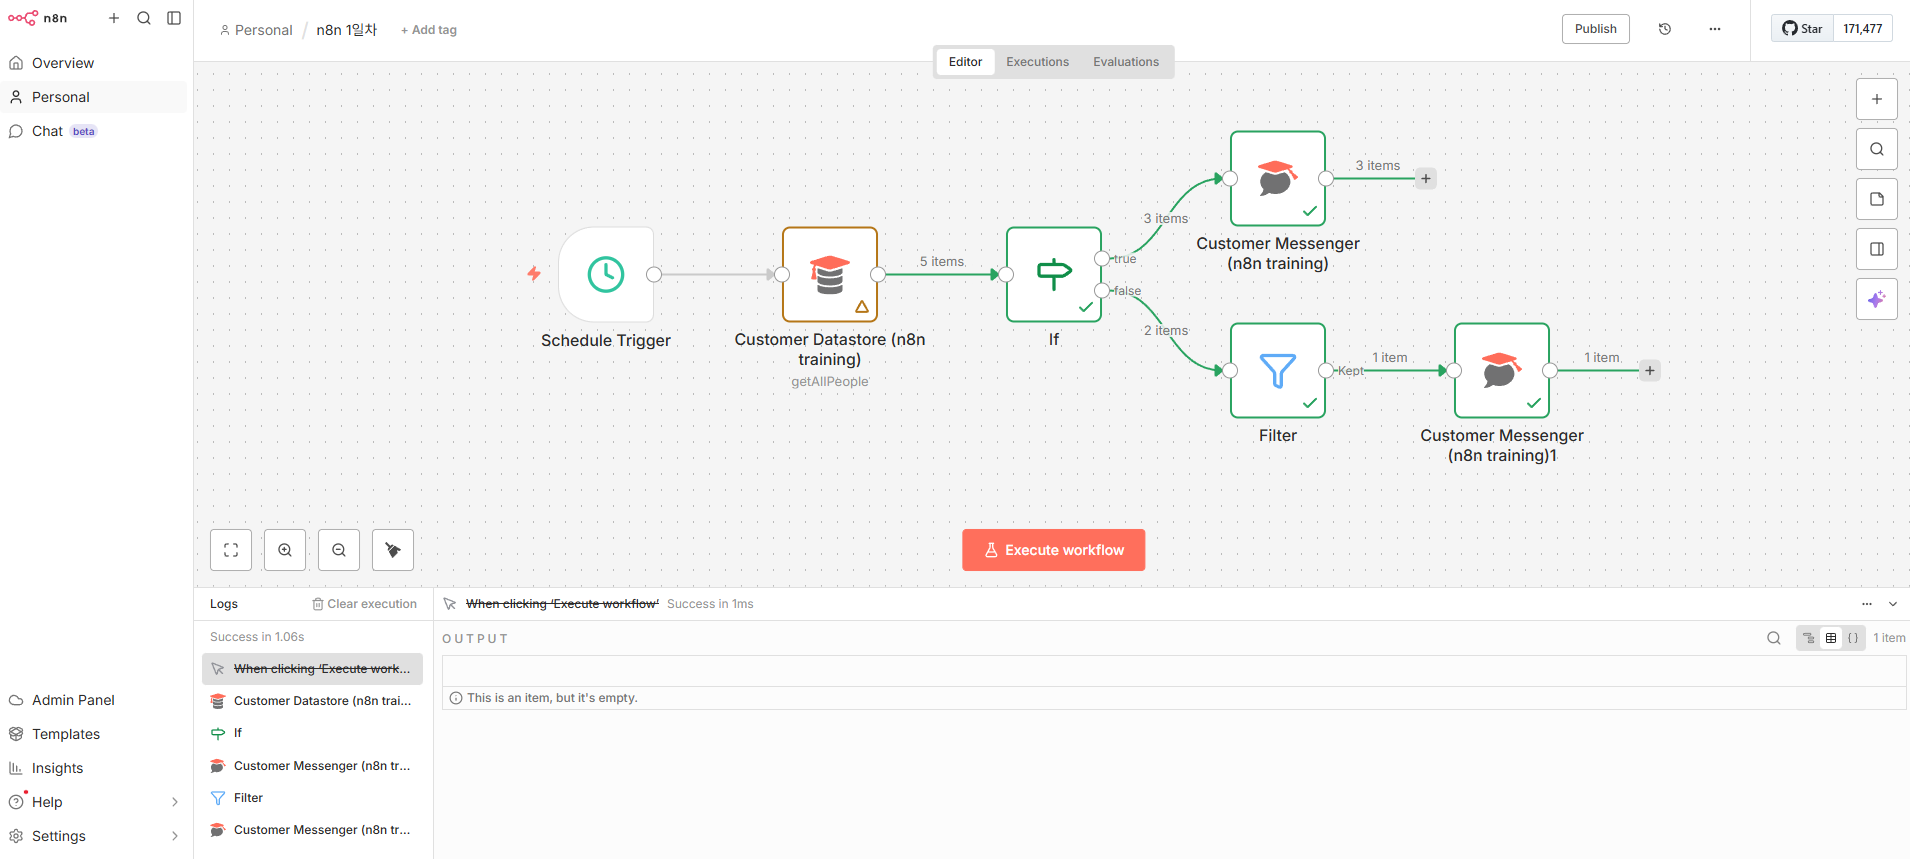1910x859 pixels.
Task: Switch to the Evaluations tab
Action: pyautogui.click(x=1126, y=62)
